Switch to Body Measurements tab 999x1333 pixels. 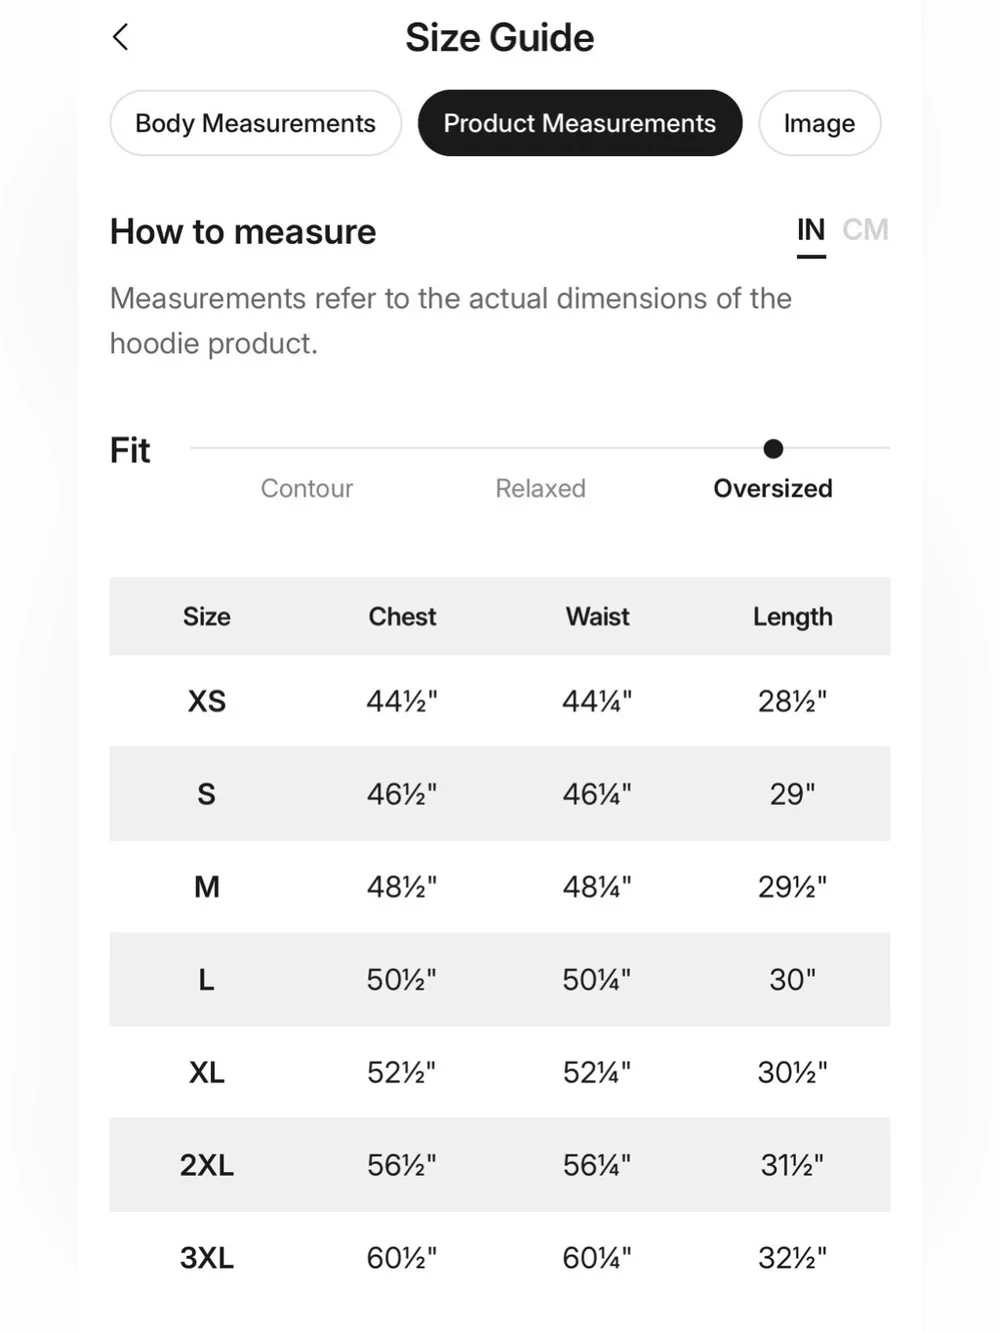point(255,123)
